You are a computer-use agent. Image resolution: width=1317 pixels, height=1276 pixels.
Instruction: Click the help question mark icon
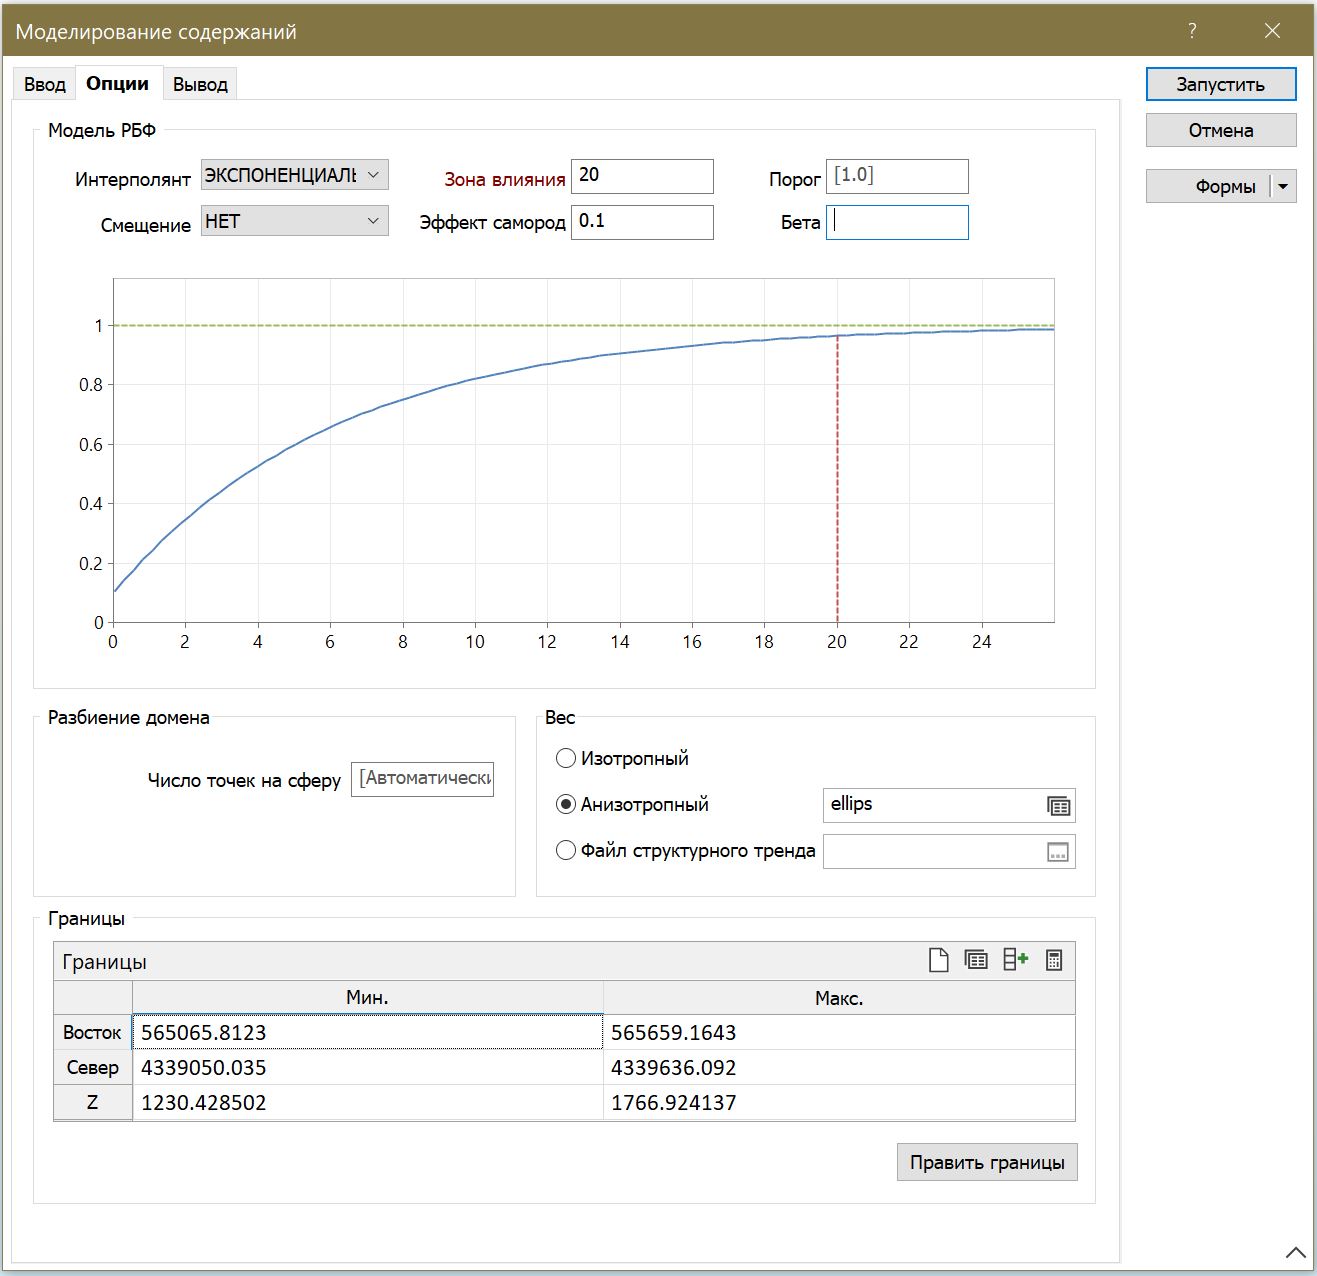pos(1192,31)
